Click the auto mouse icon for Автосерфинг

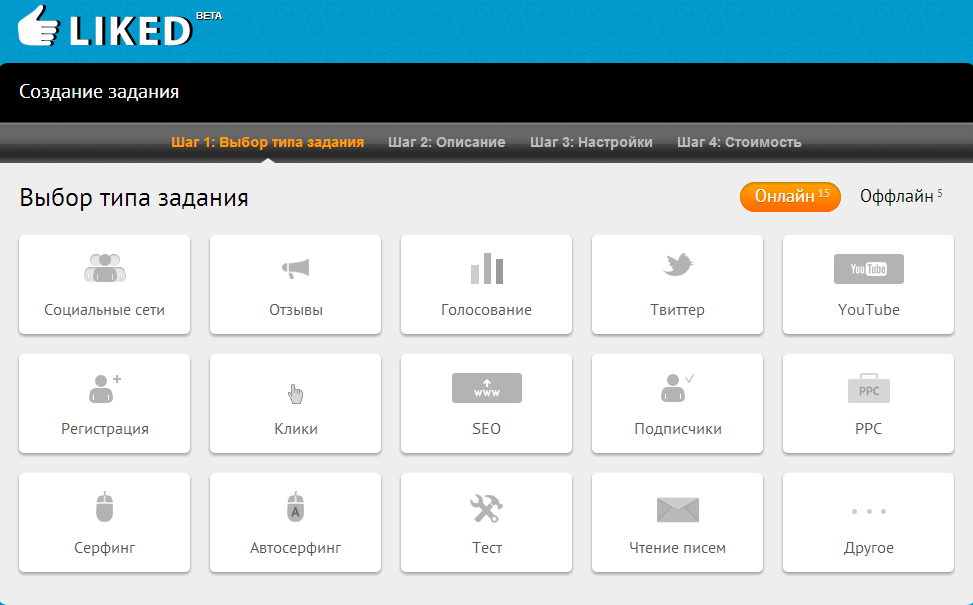point(295,506)
